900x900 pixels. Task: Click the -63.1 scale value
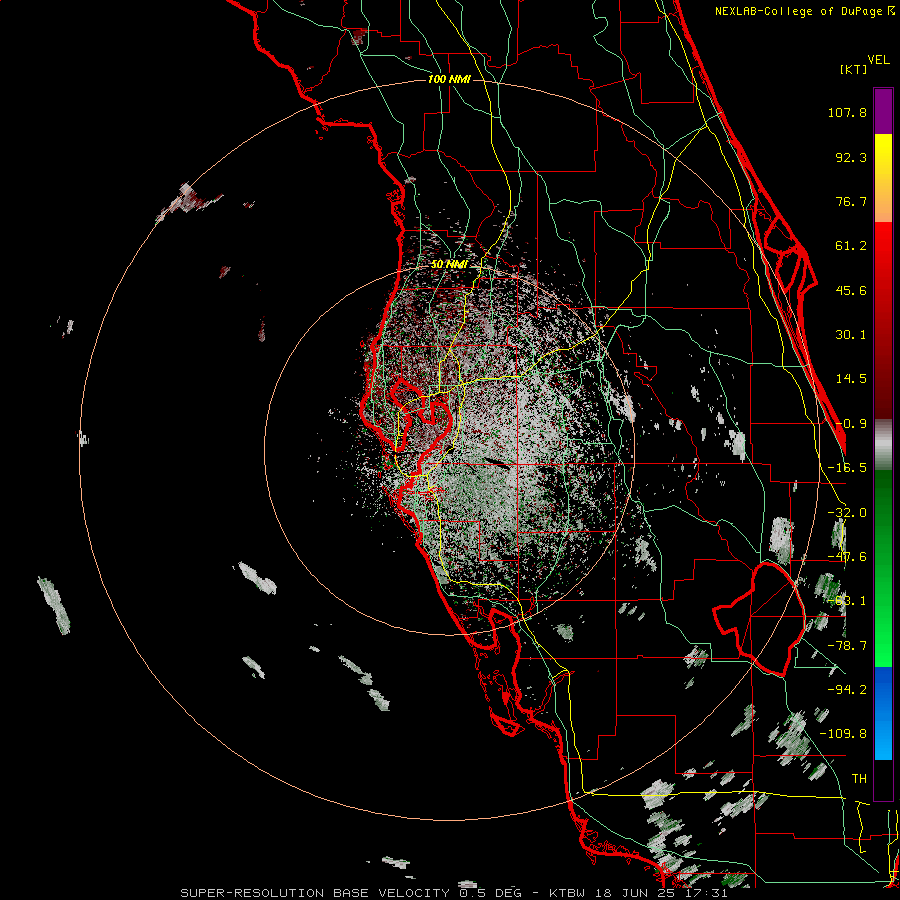[847, 601]
